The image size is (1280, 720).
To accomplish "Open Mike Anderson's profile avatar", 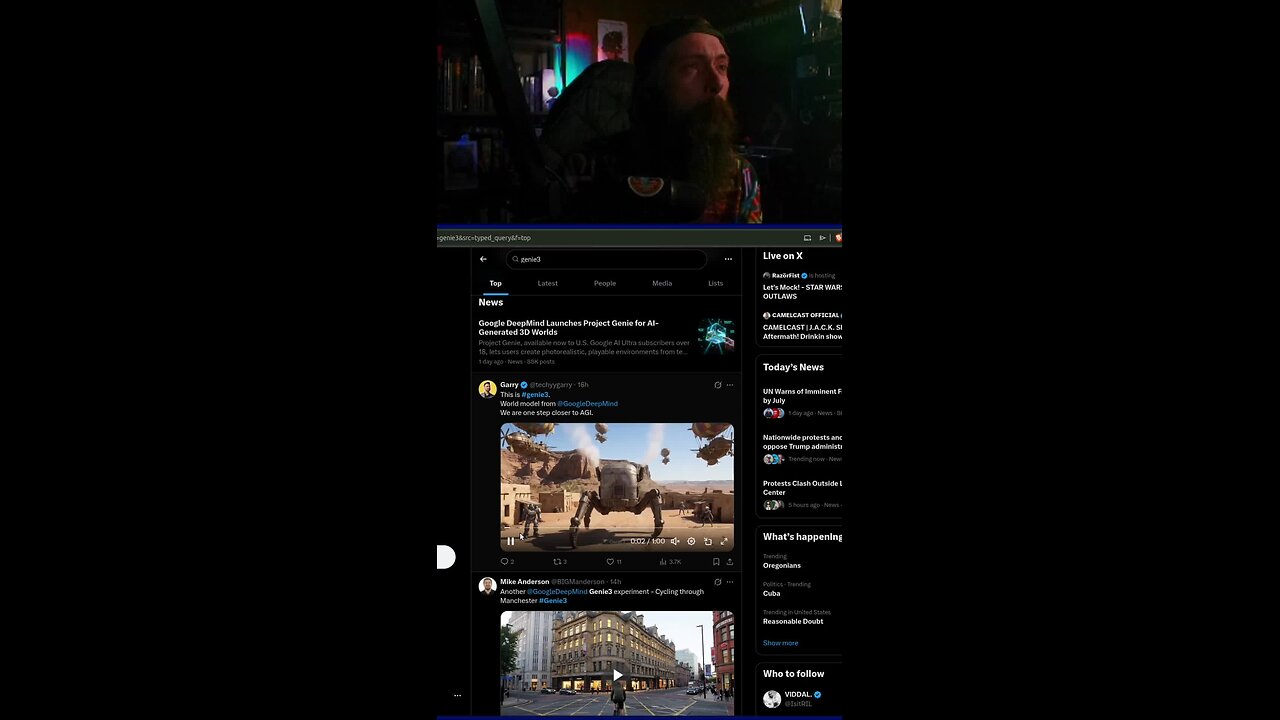I will (488, 586).
